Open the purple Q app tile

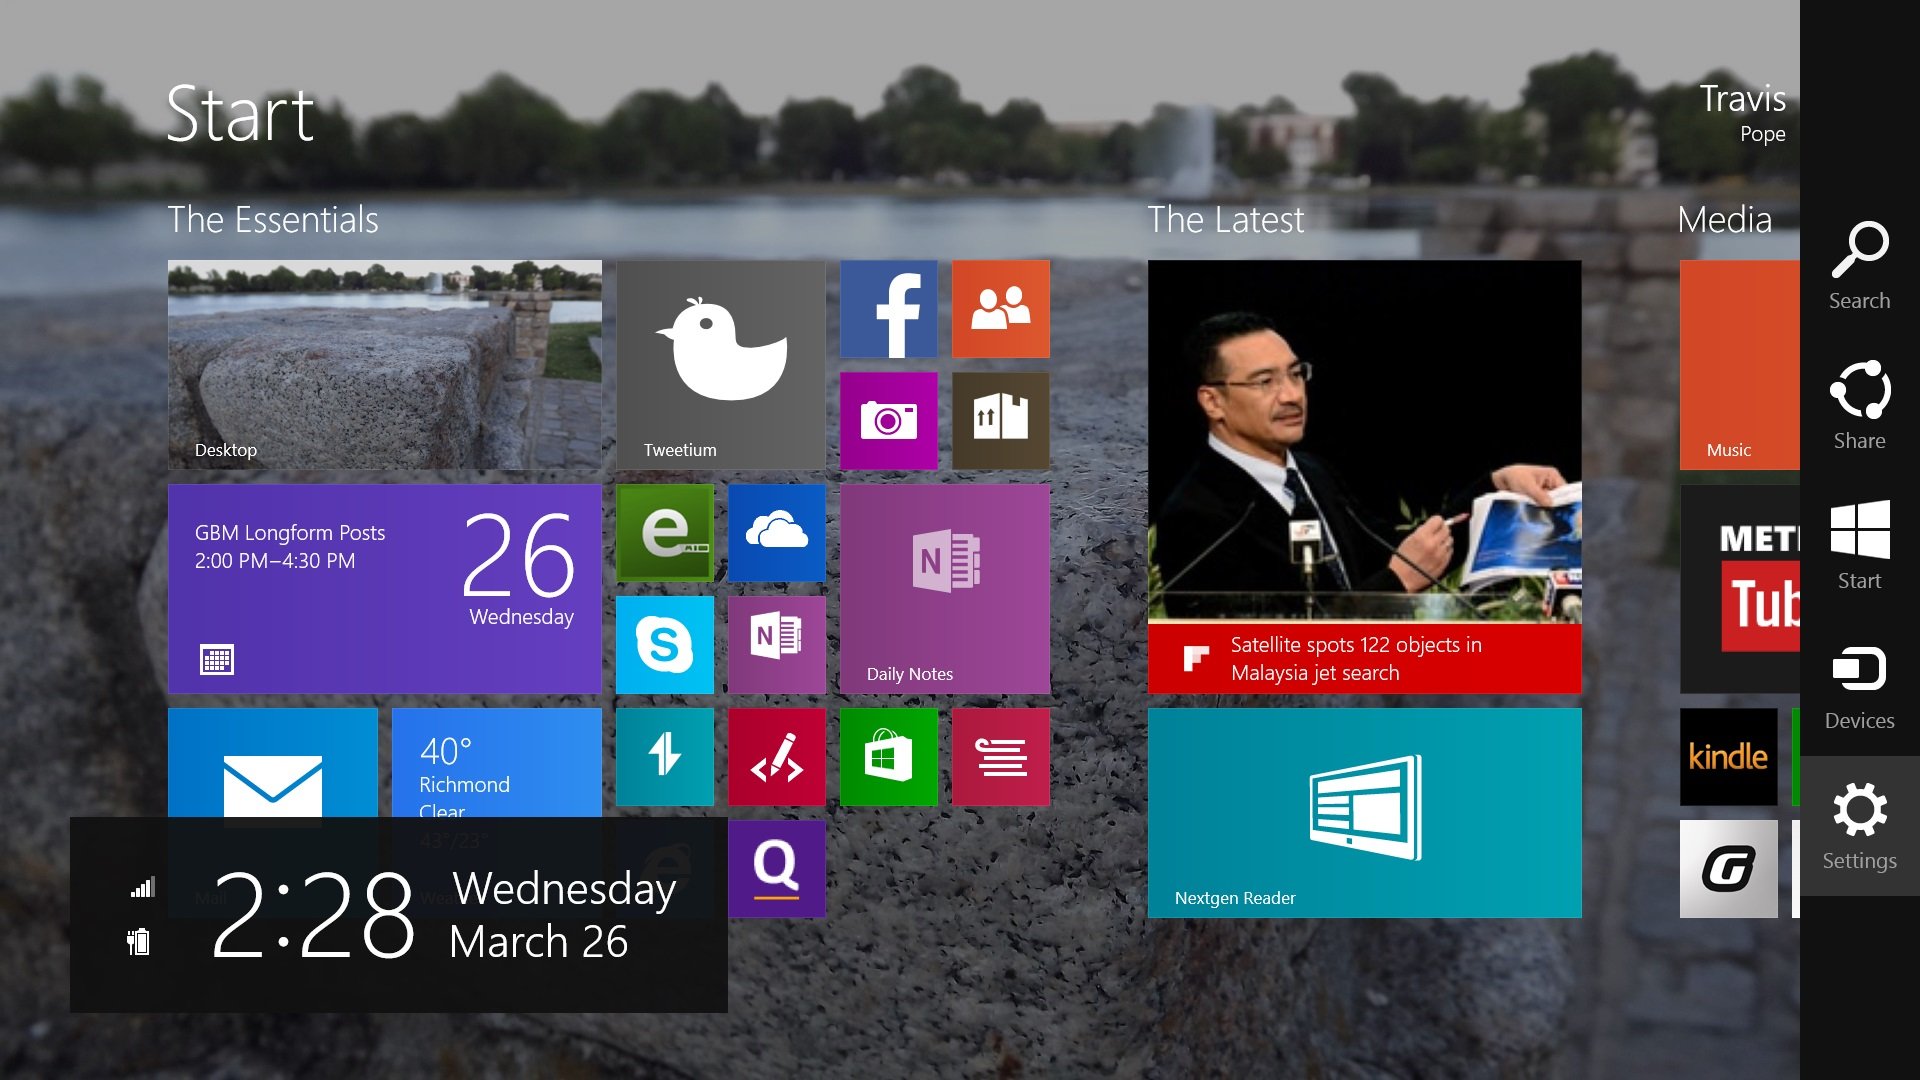pyautogui.click(x=777, y=868)
